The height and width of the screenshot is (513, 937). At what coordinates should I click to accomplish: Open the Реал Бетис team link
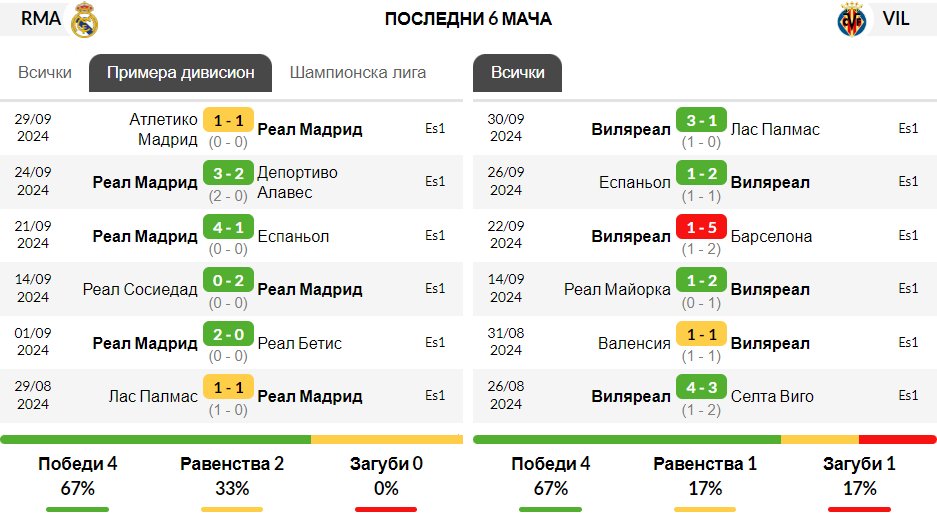[299, 343]
